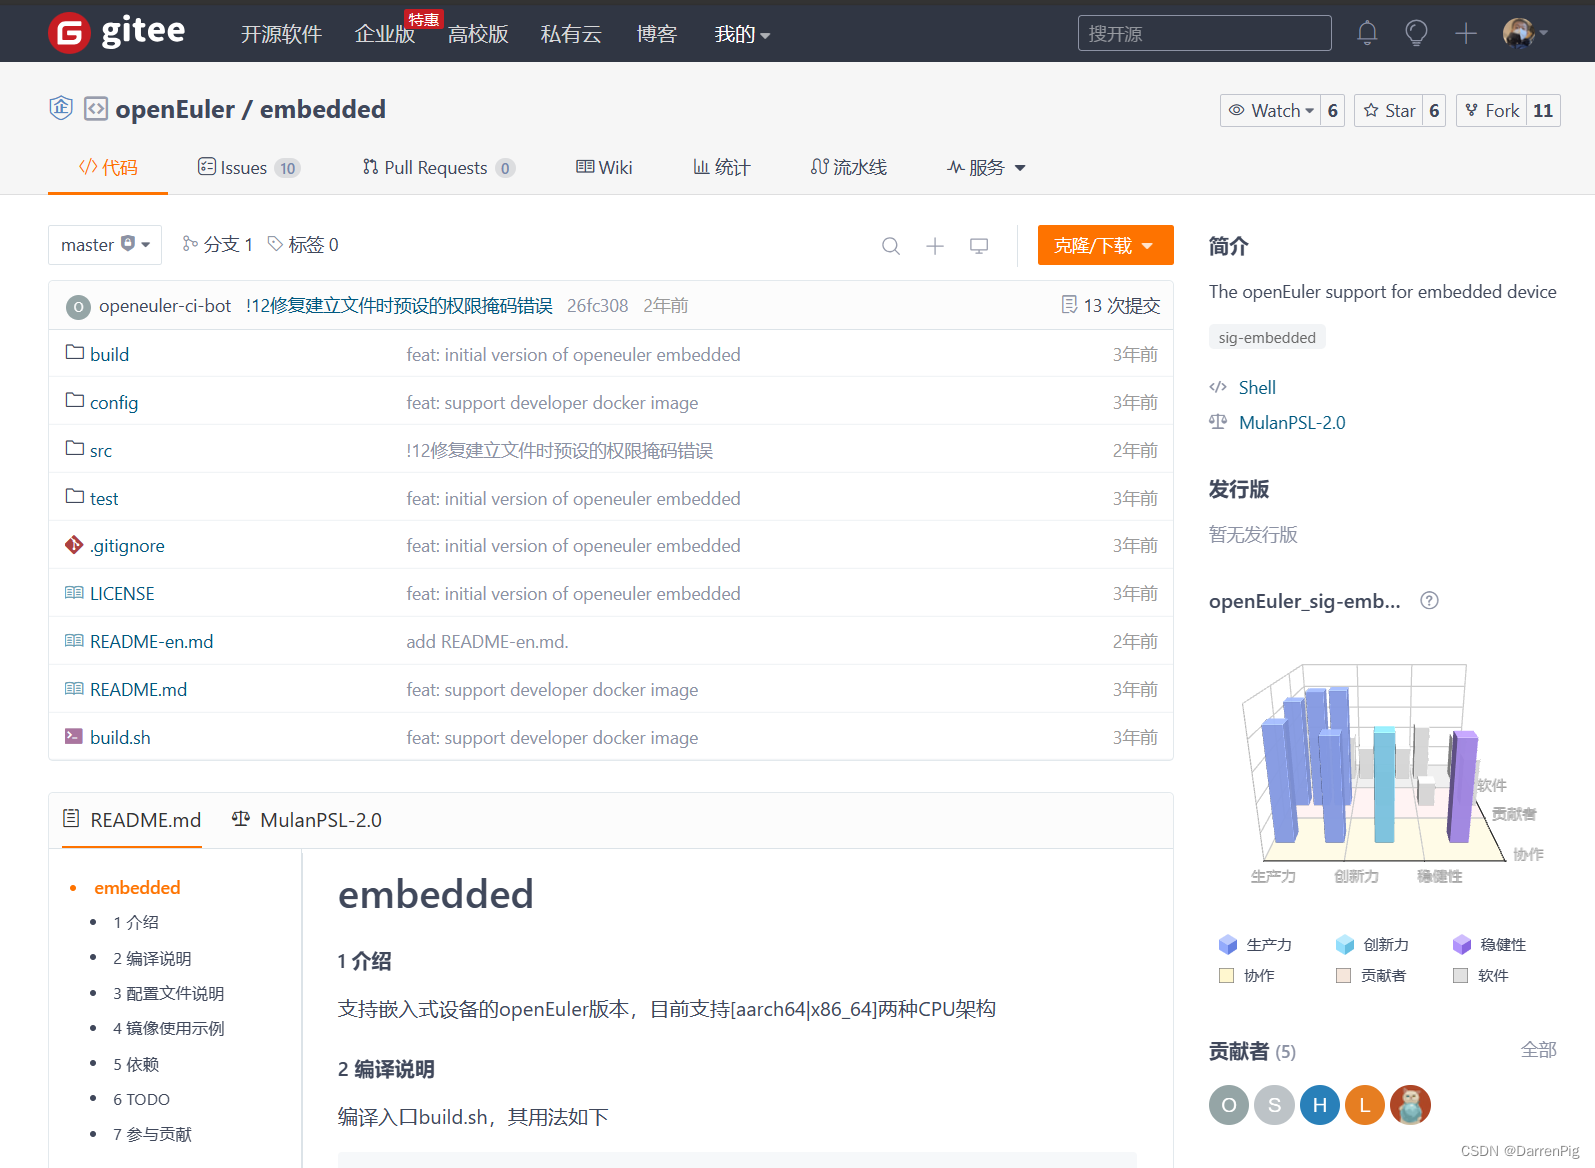The width and height of the screenshot is (1595, 1168).
Task: Open the Issues tab
Action: tap(248, 167)
